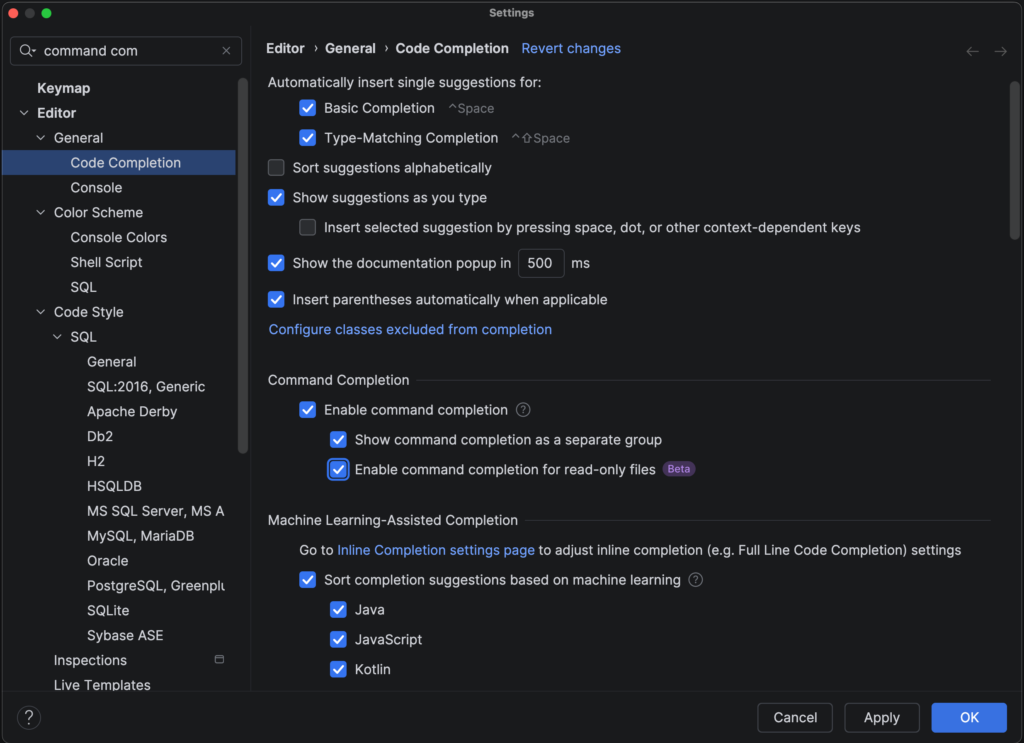Click help icon beside Enable command completion
This screenshot has width=1024, height=743.
(x=523, y=410)
